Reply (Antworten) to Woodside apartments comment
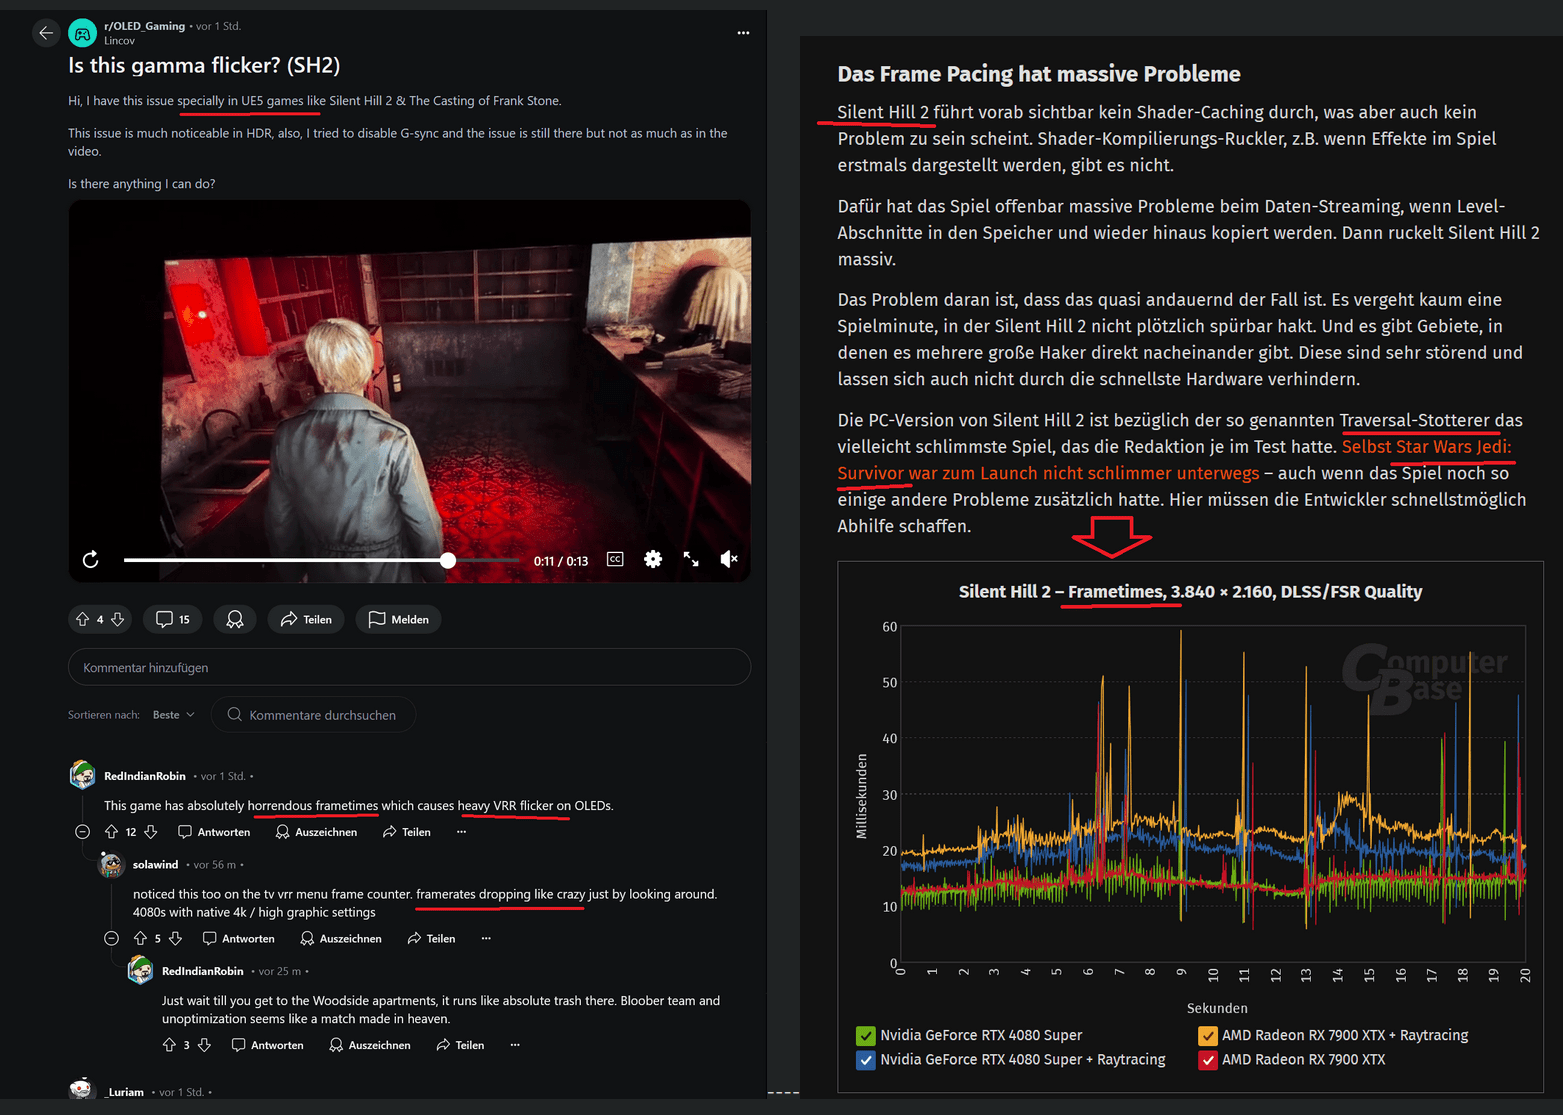Screen dimensions: 1563x1115 click(x=267, y=1045)
